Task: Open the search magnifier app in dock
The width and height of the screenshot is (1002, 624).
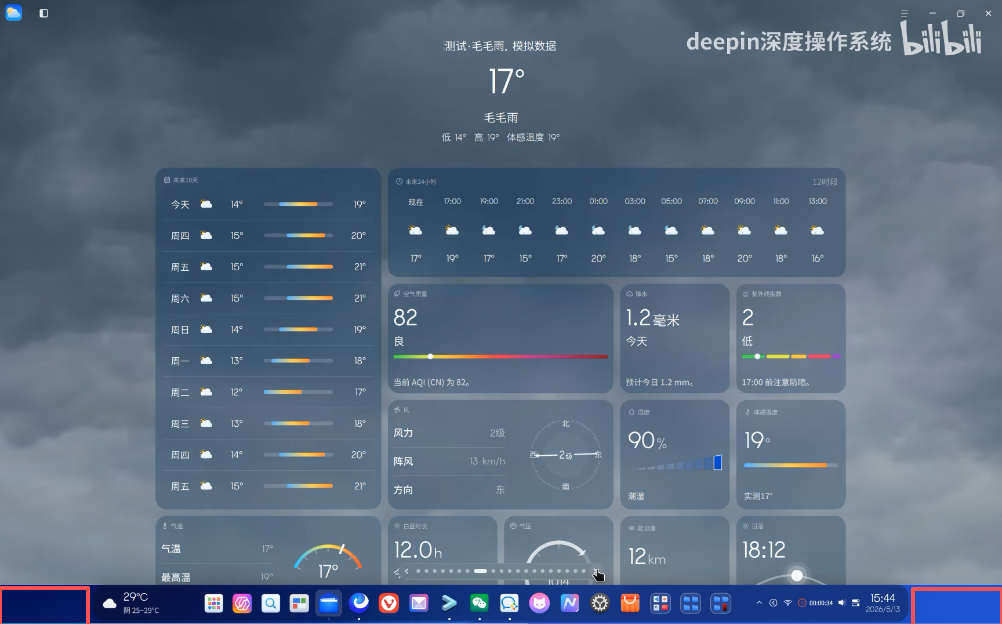Action: tap(270, 603)
